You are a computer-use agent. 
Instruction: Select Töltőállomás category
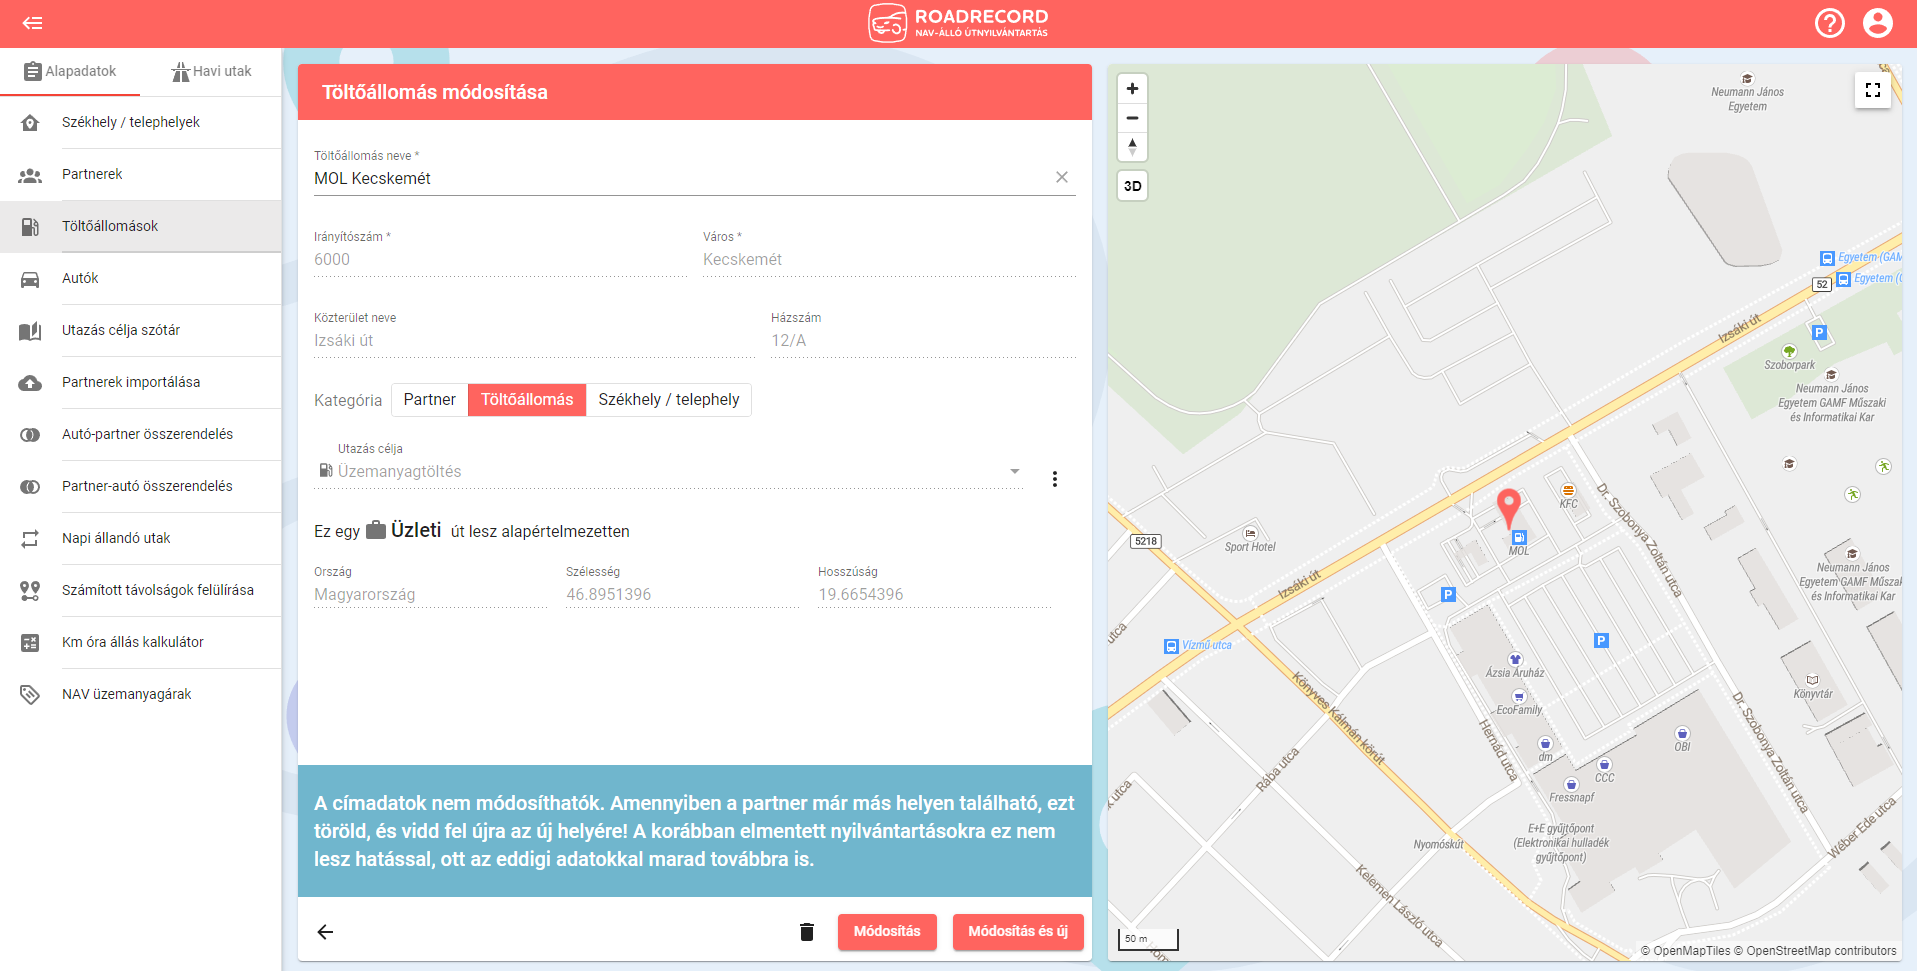pyautogui.click(x=527, y=399)
